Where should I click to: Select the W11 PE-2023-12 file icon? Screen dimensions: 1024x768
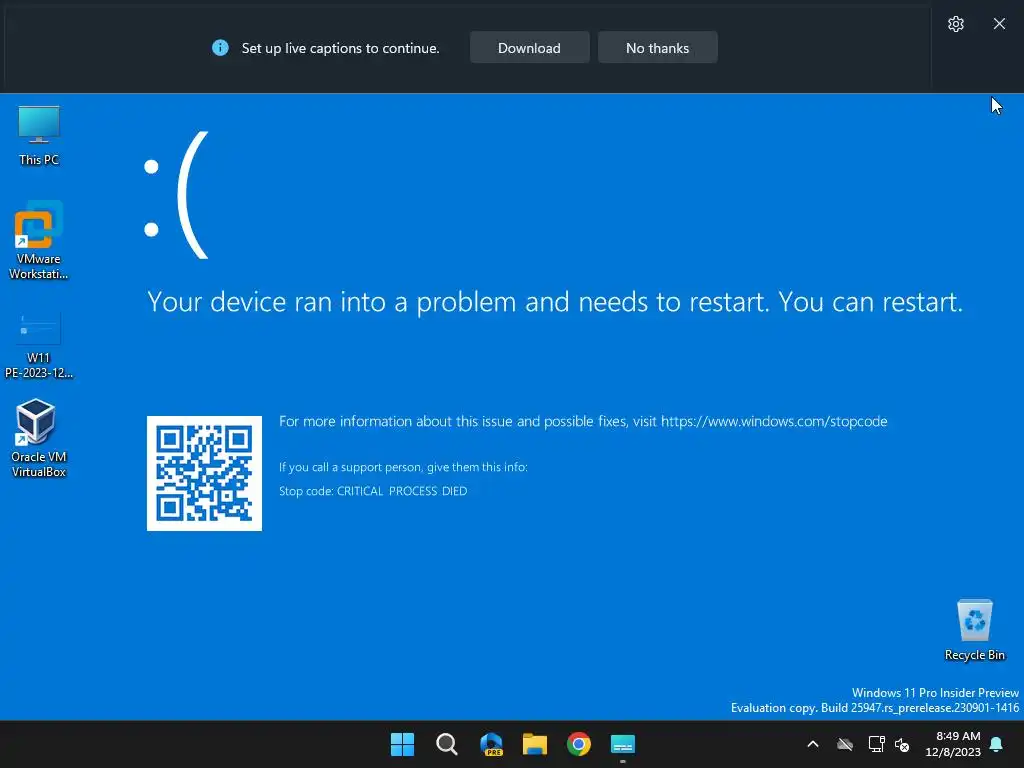39,345
